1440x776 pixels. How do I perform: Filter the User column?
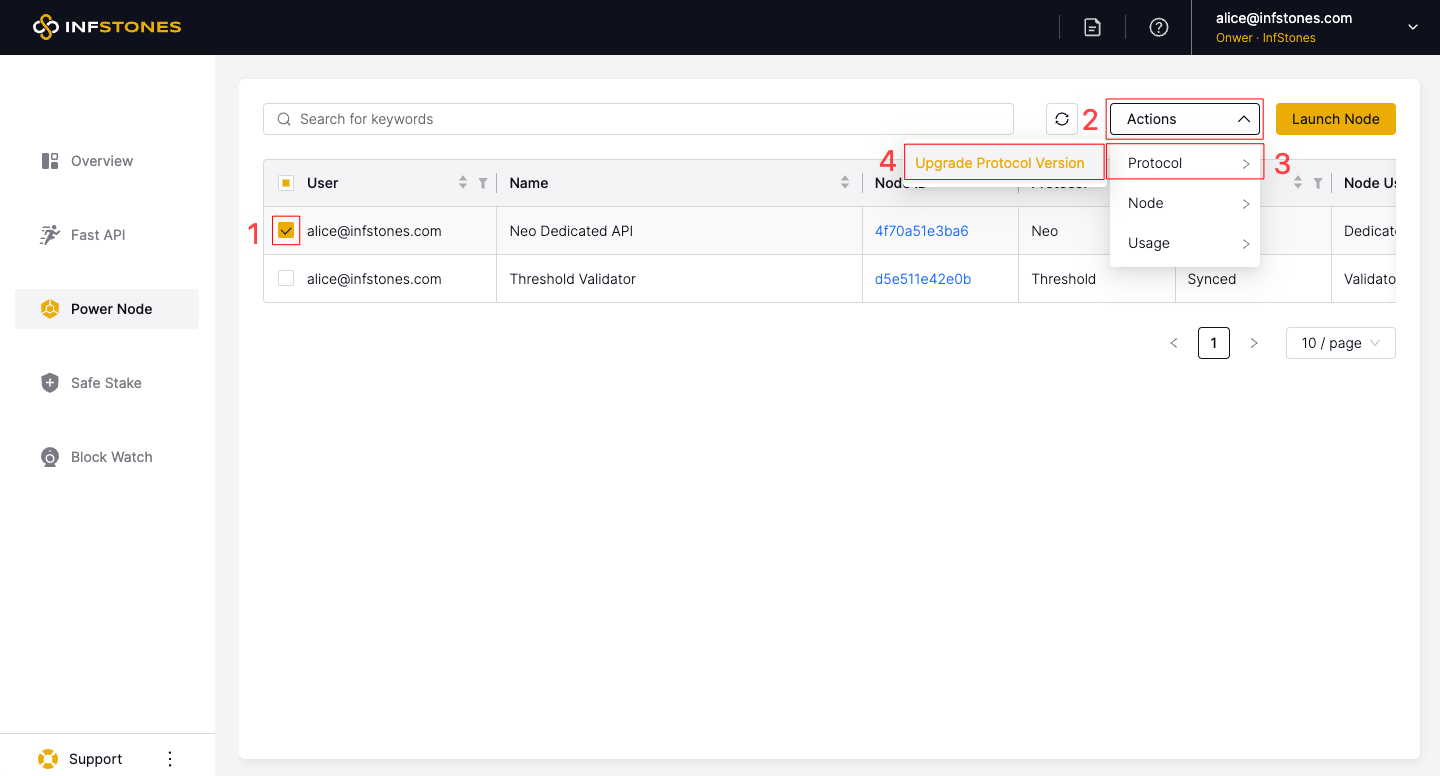coord(483,183)
